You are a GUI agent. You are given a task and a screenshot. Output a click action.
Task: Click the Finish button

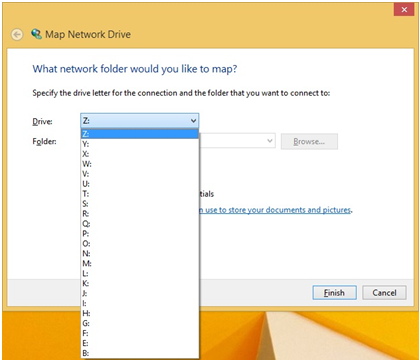tap(334, 293)
